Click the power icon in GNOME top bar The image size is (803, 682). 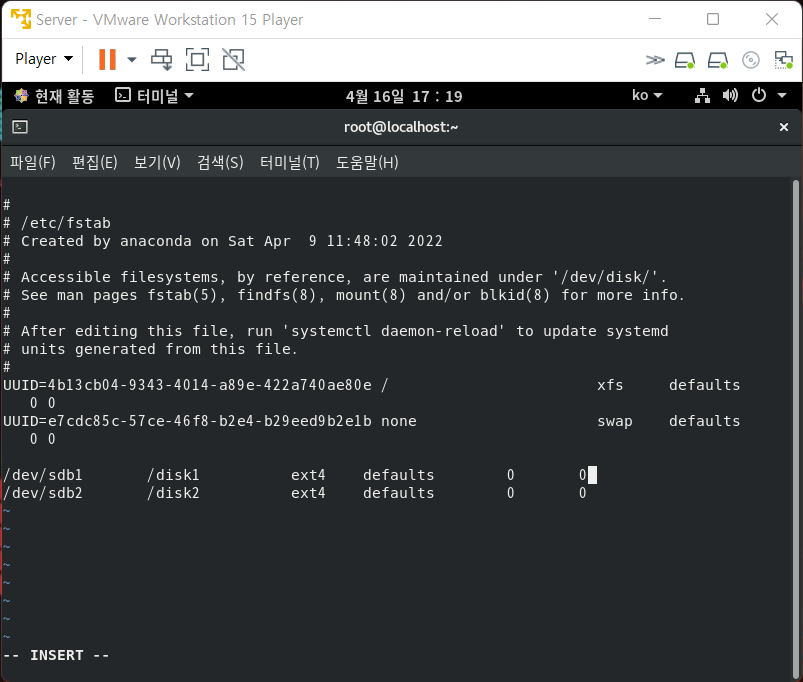click(759, 95)
